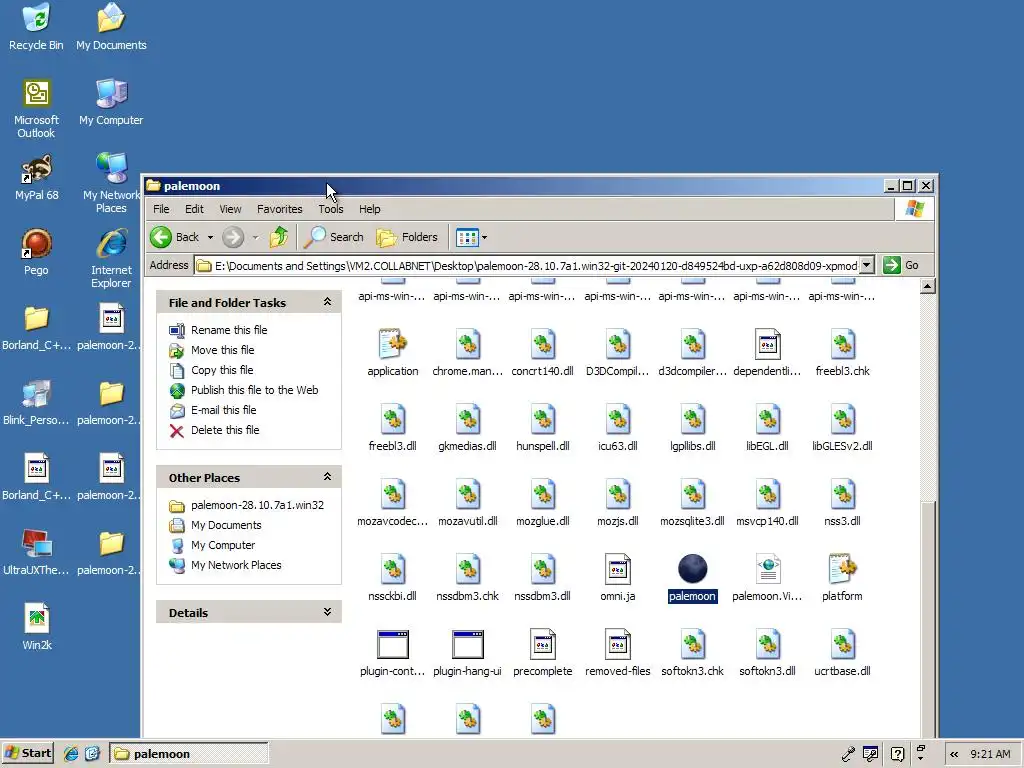Select the mozglue.dll file
This screenshot has height=768, width=1024.
tap(543, 503)
